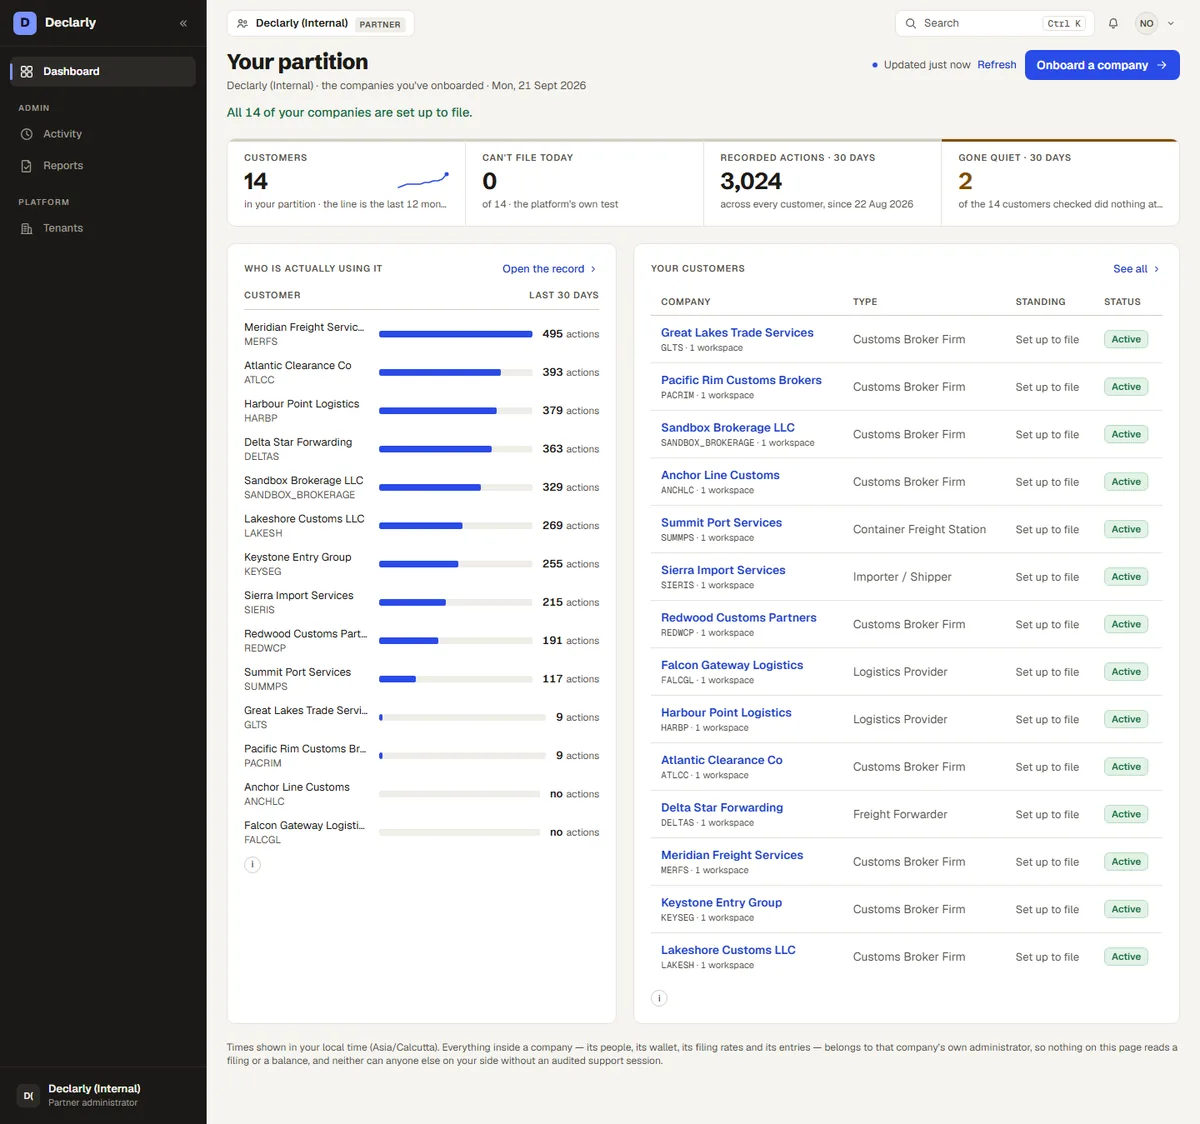
Task: Click the Dashboard grid icon
Action: (x=27, y=72)
